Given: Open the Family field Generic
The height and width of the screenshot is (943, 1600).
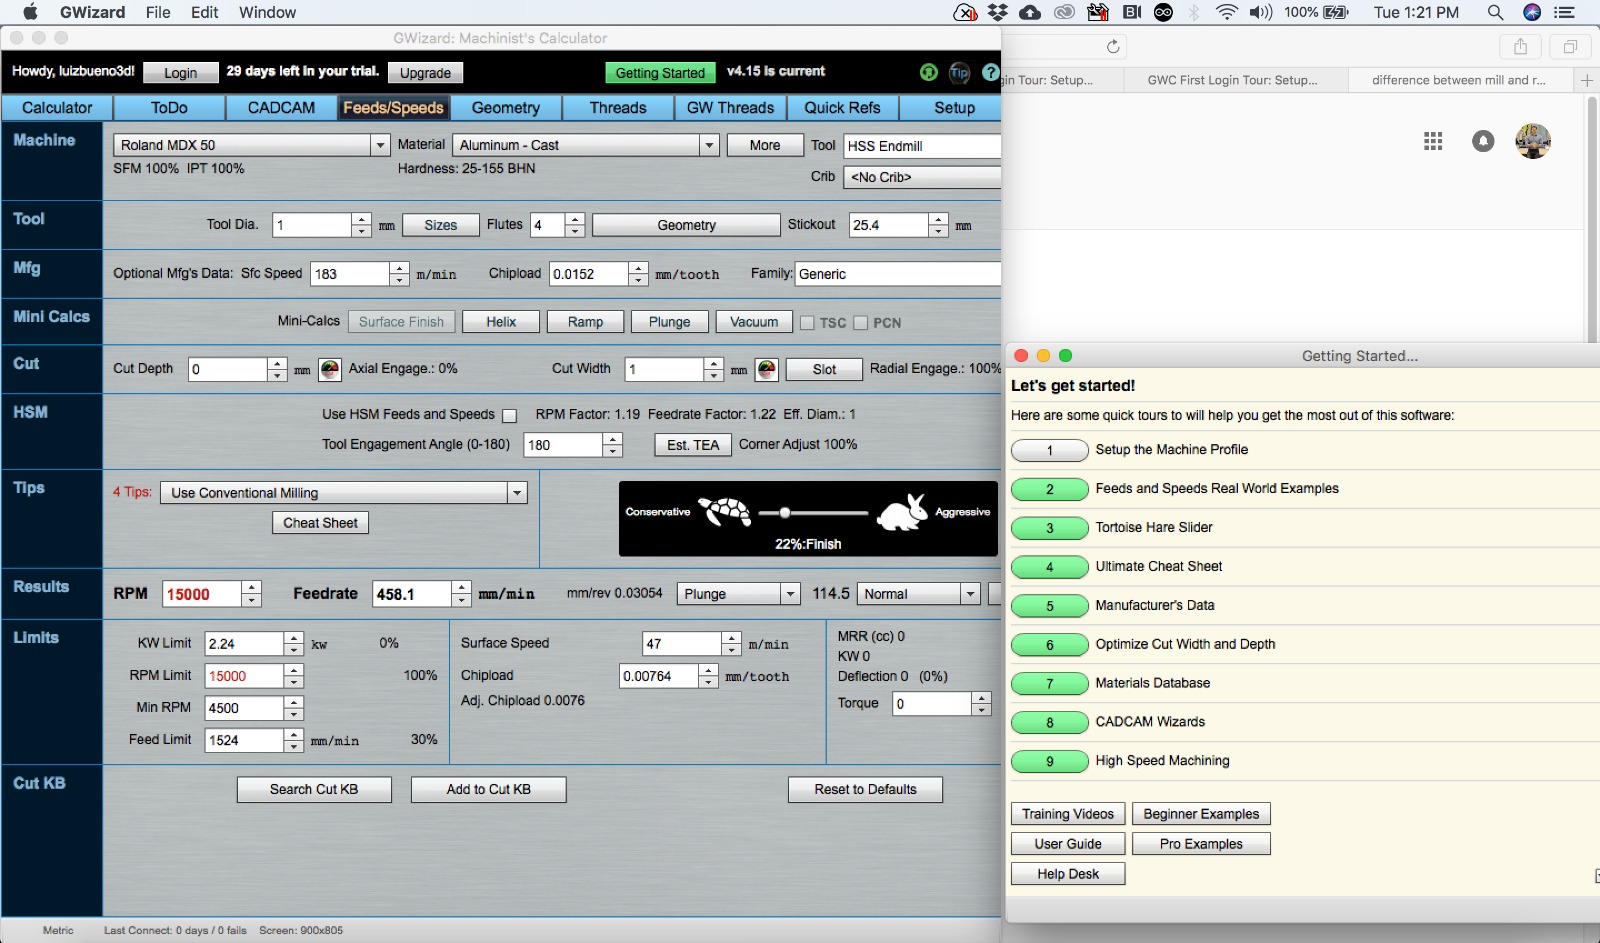Looking at the screenshot, I should click(x=898, y=274).
